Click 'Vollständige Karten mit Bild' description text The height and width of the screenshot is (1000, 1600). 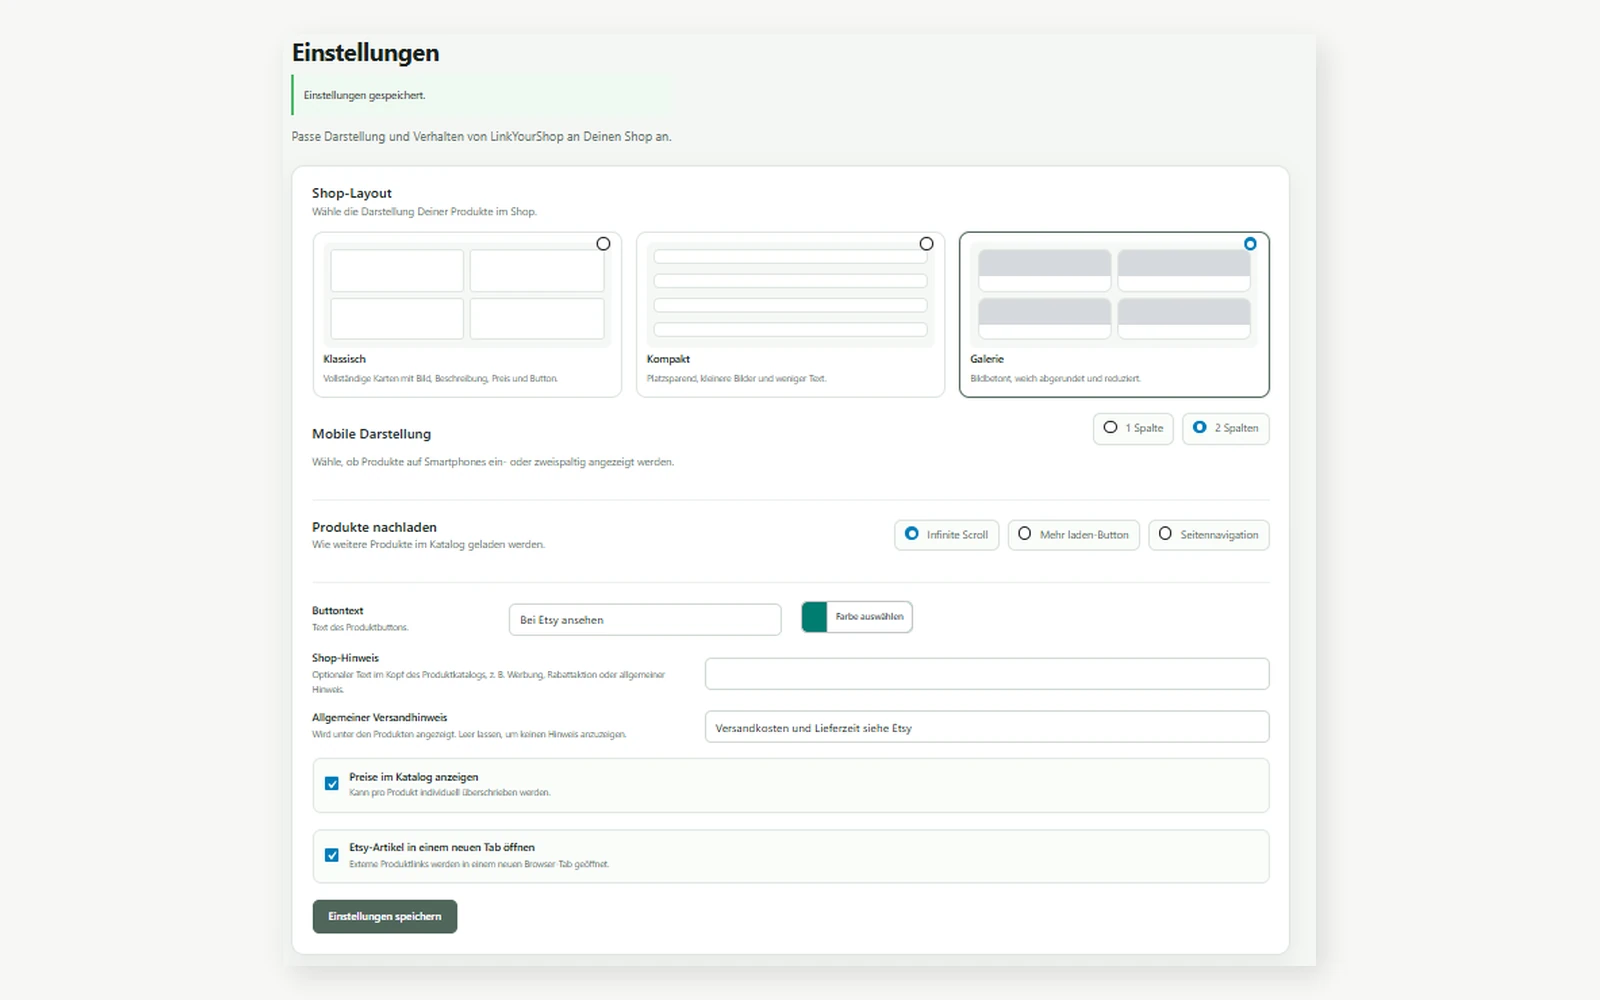point(440,379)
